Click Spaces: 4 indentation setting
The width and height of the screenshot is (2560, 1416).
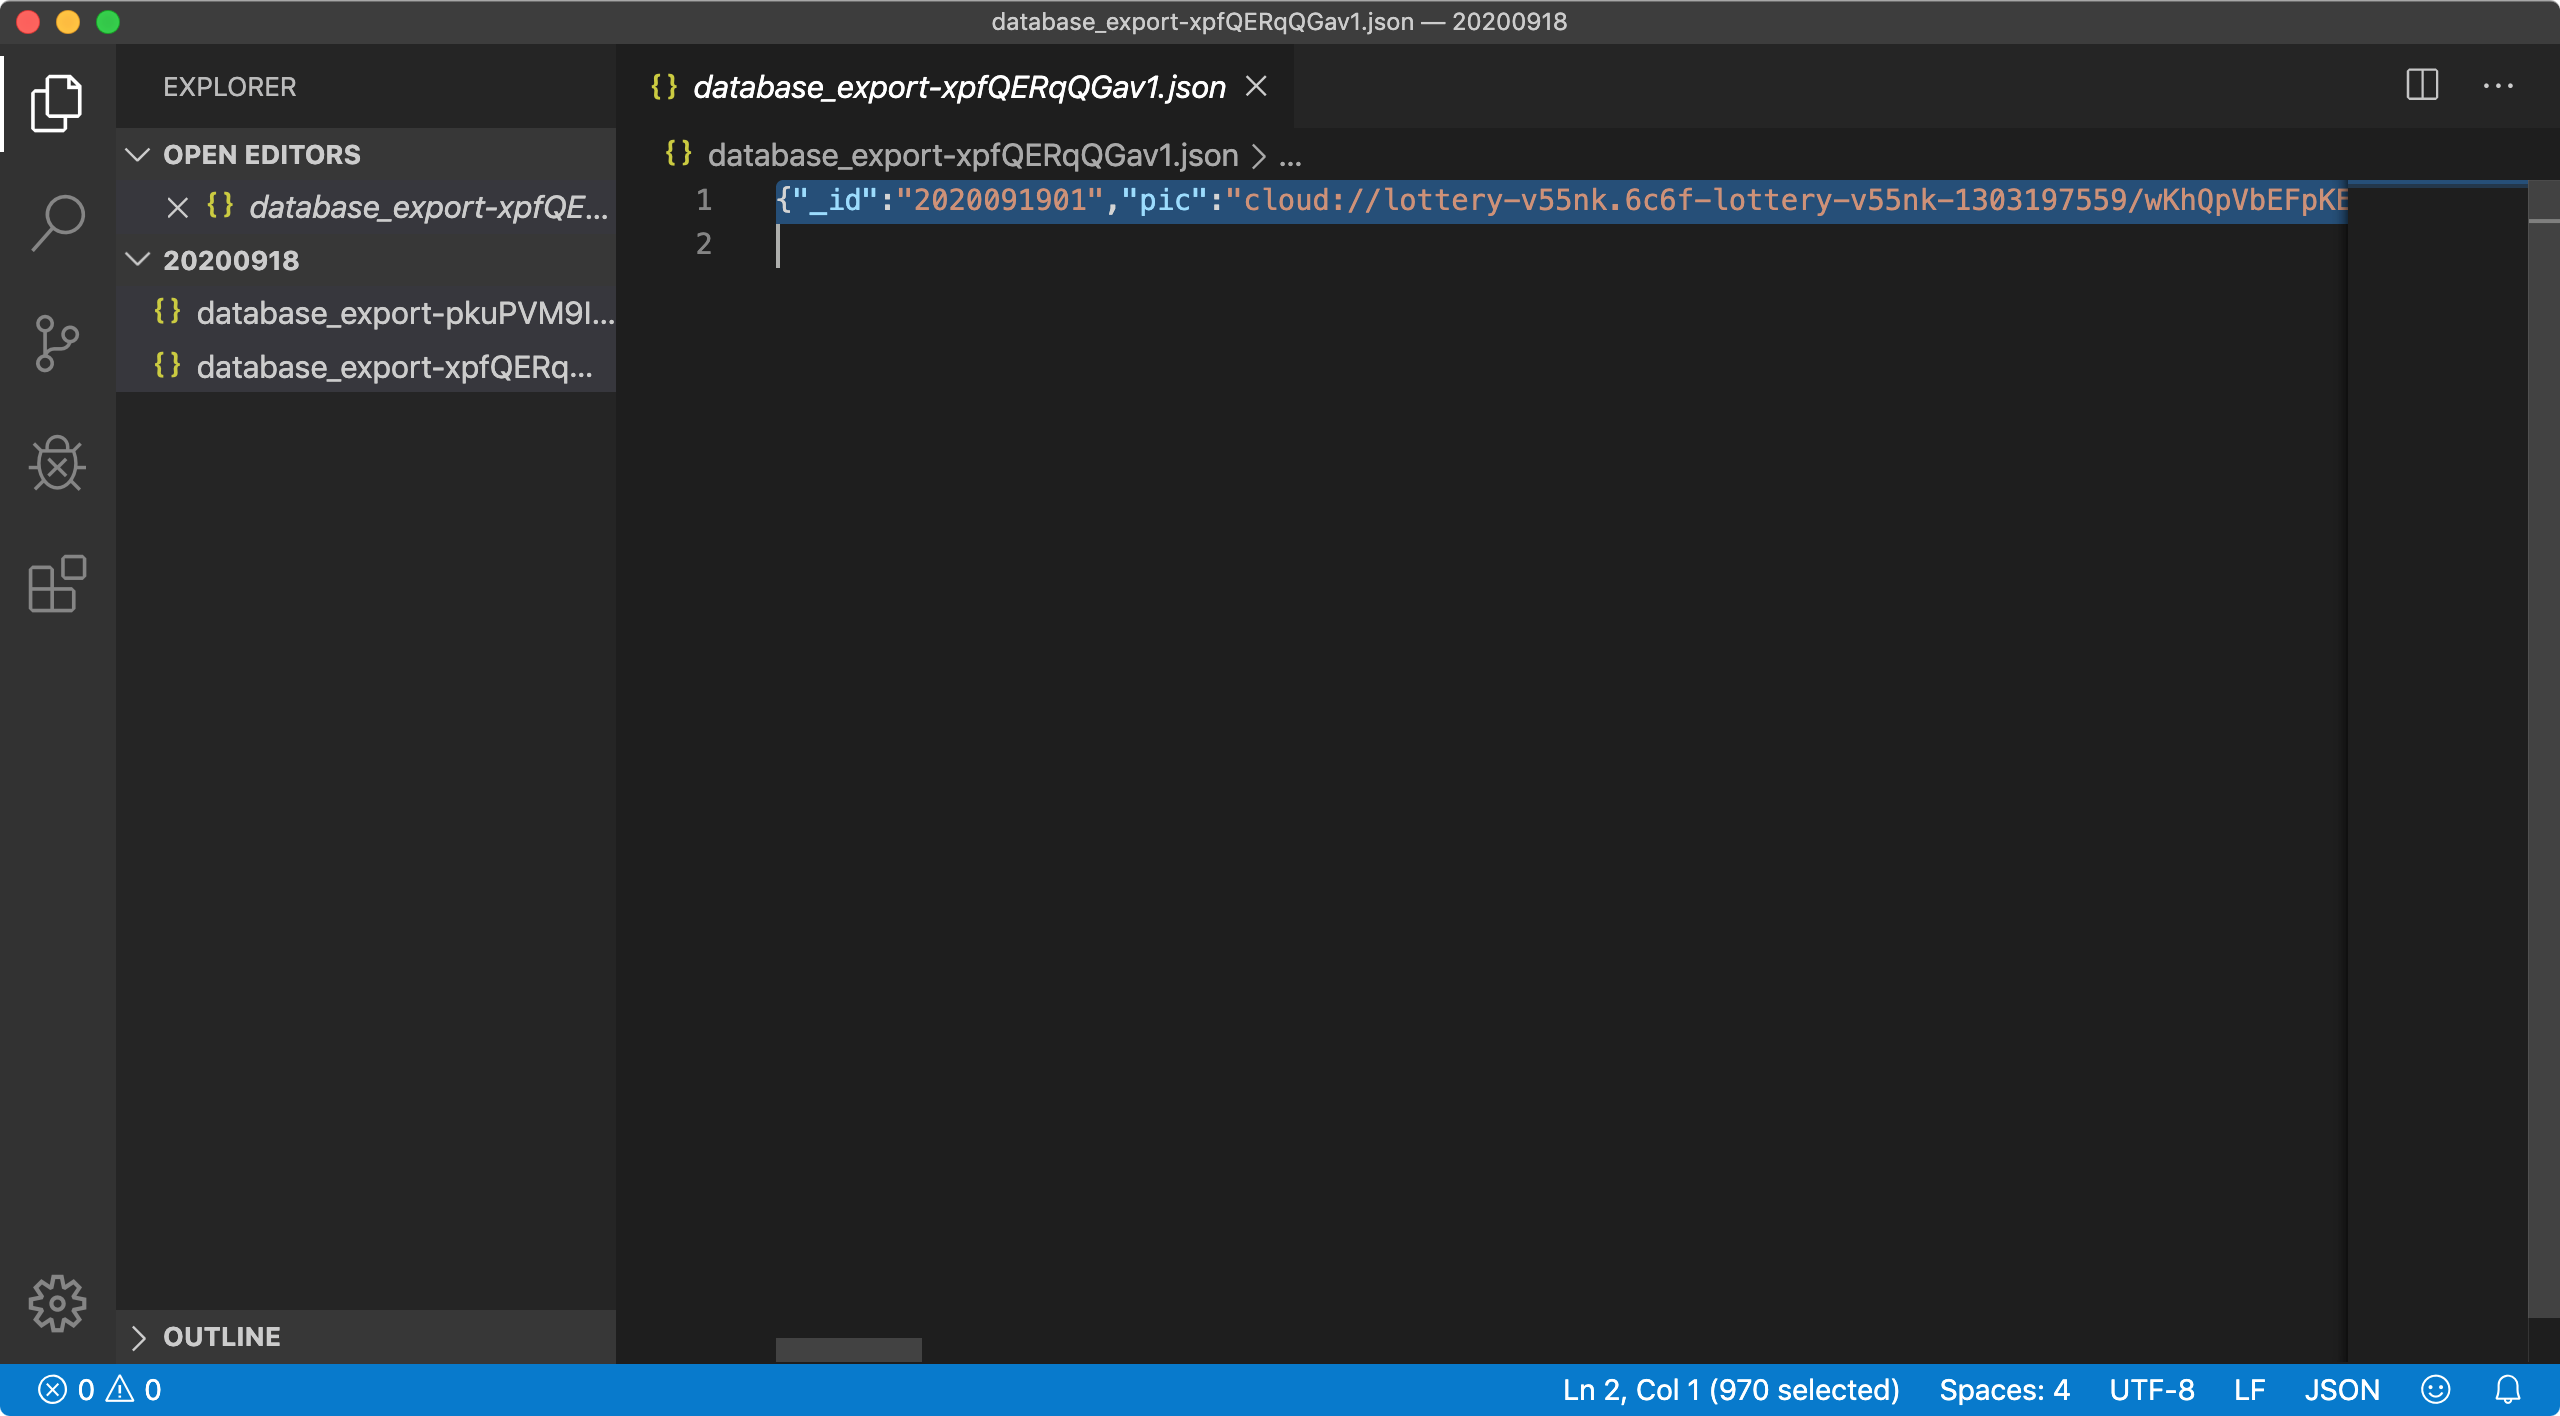[x=2003, y=1390]
